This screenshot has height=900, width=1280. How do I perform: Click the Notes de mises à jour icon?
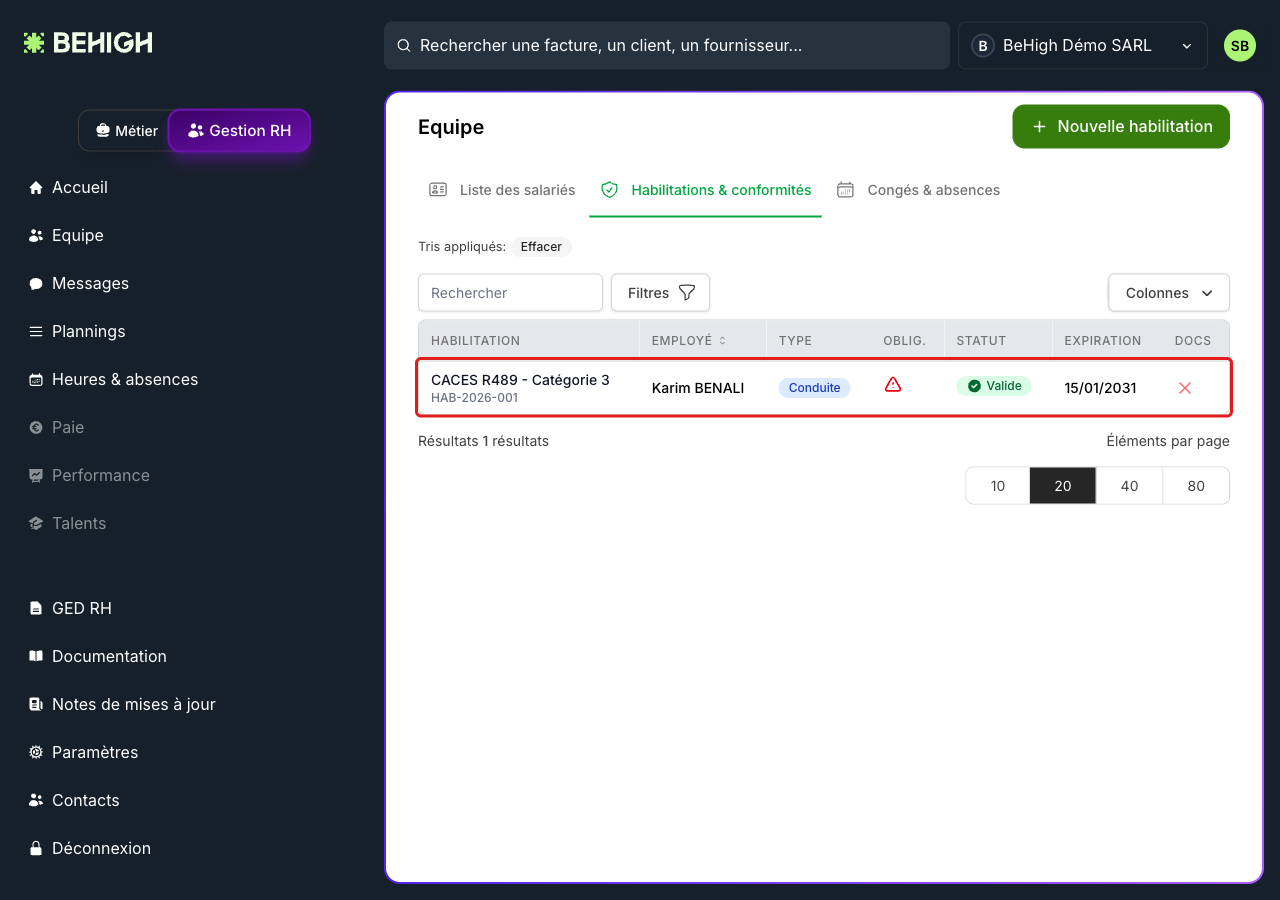tap(36, 705)
